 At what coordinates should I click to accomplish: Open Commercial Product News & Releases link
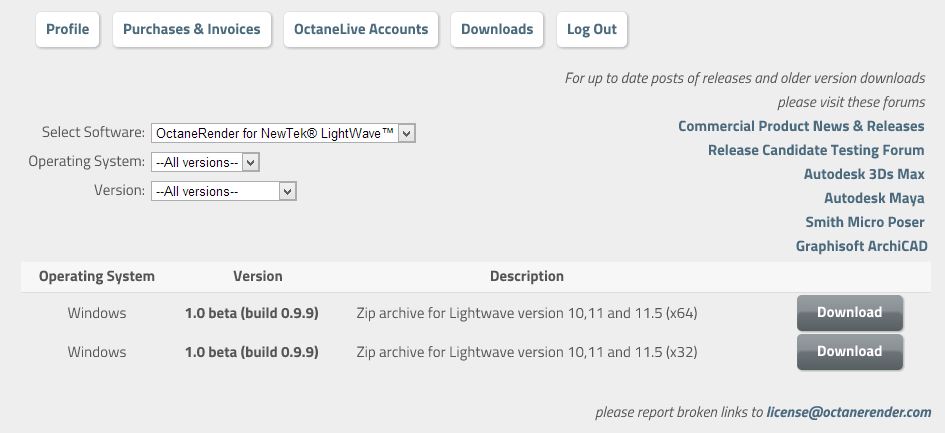(x=801, y=126)
